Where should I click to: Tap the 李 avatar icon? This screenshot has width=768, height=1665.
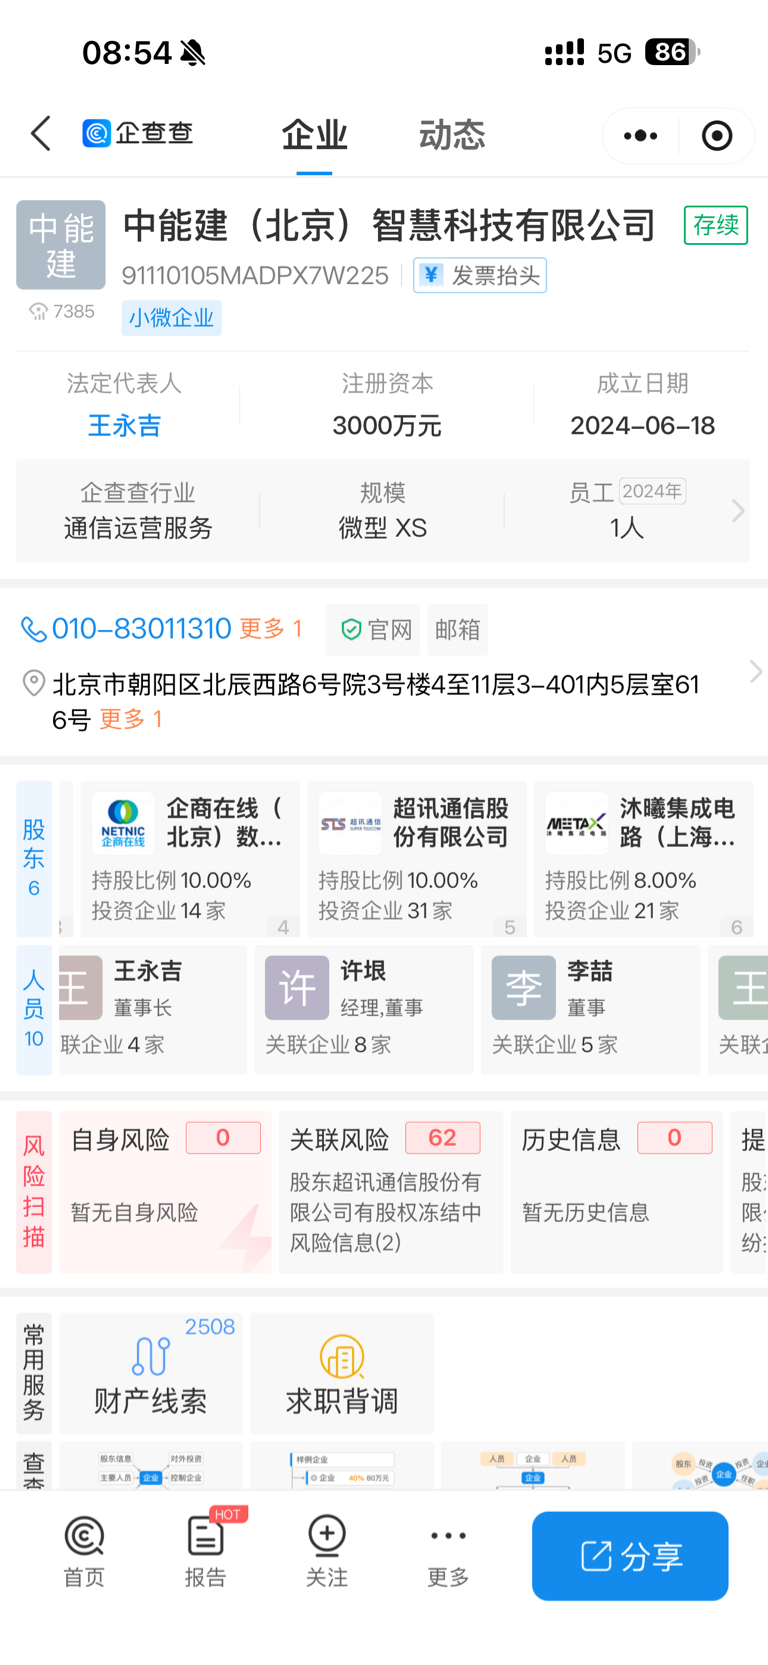click(524, 988)
